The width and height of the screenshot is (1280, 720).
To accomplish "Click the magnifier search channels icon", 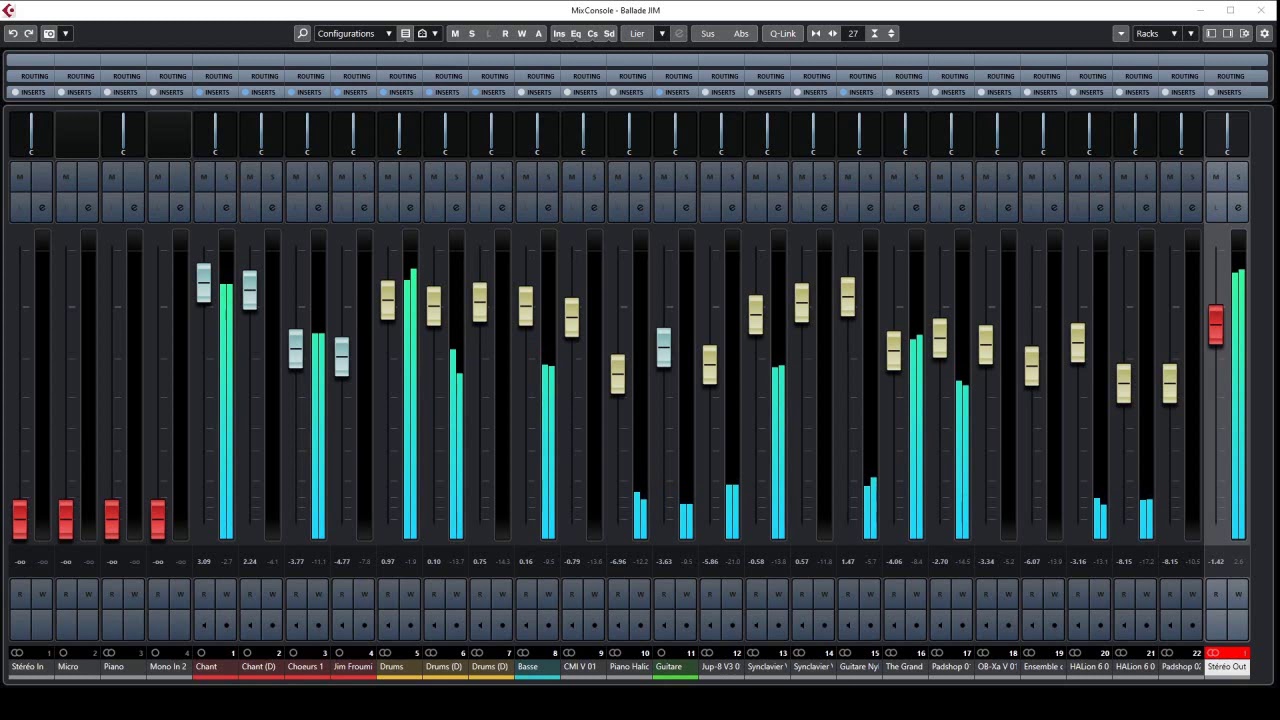I will click(303, 33).
